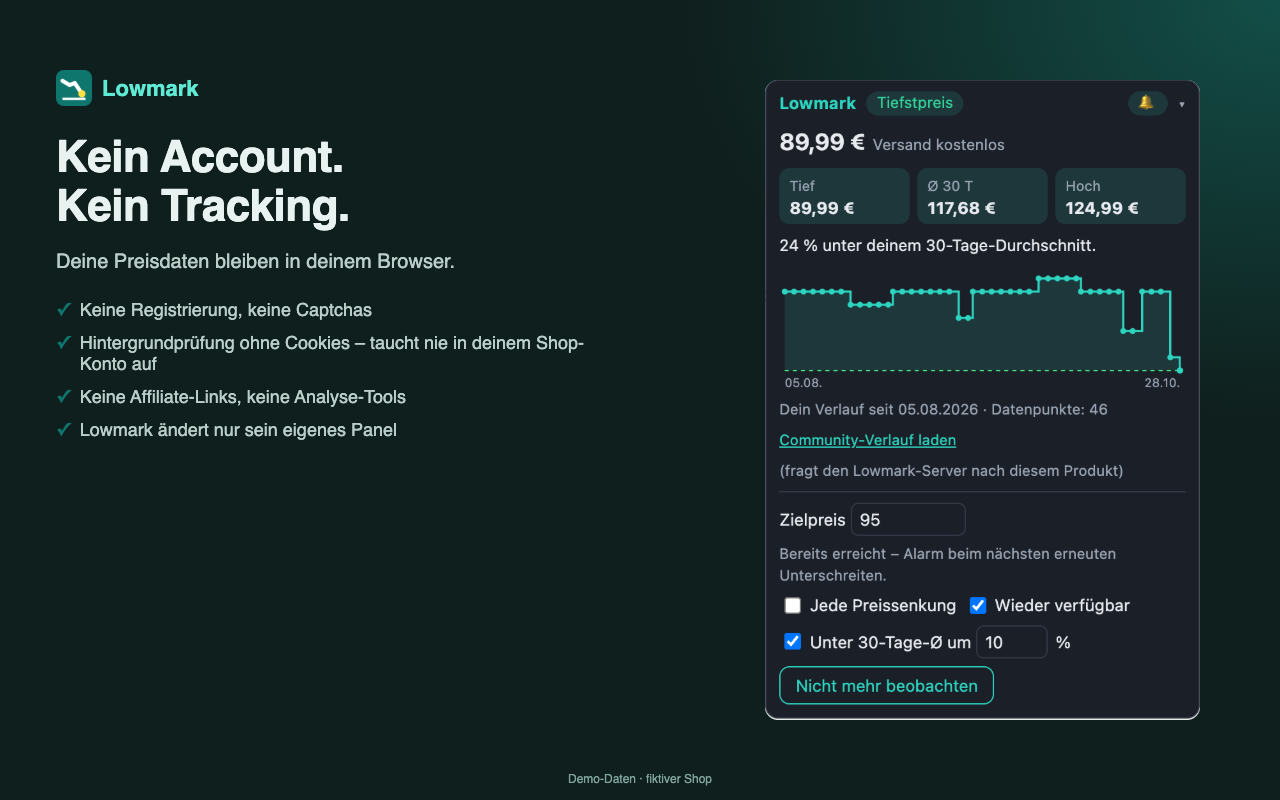1280x800 pixels.
Task: Click the Lowmark title in the panel
Action: [818, 103]
